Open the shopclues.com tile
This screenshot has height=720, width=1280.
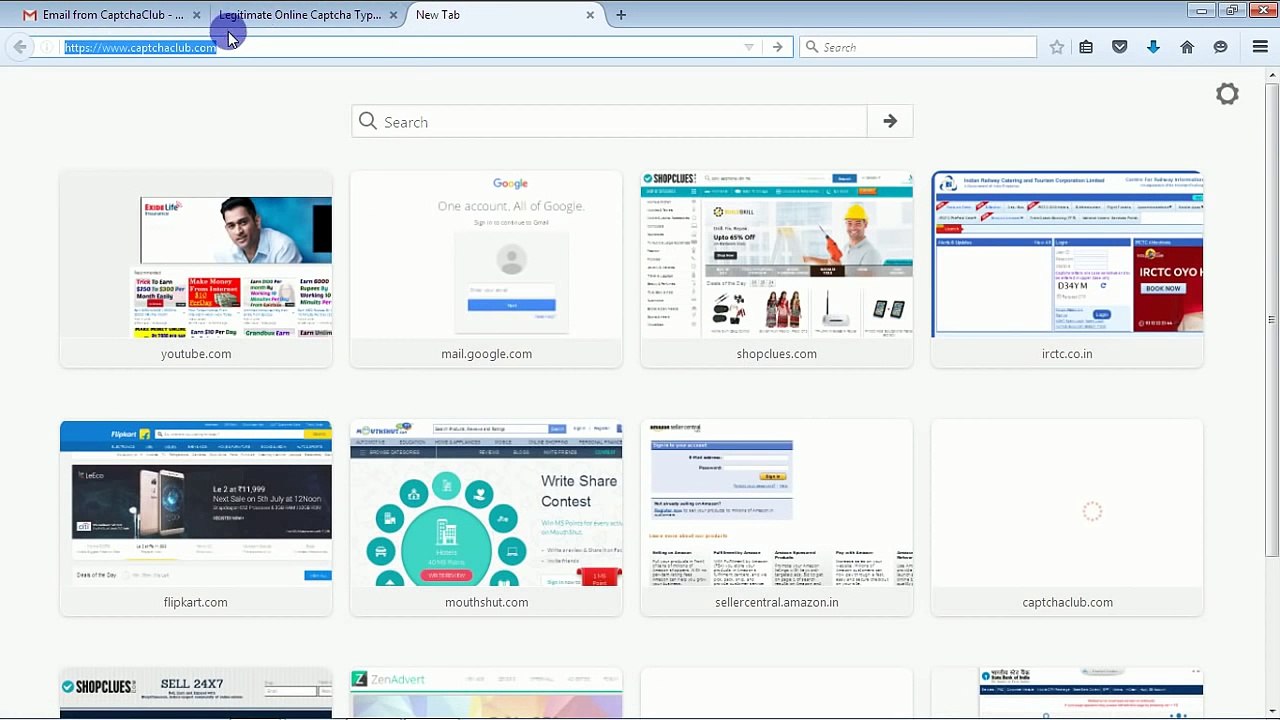coord(777,269)
